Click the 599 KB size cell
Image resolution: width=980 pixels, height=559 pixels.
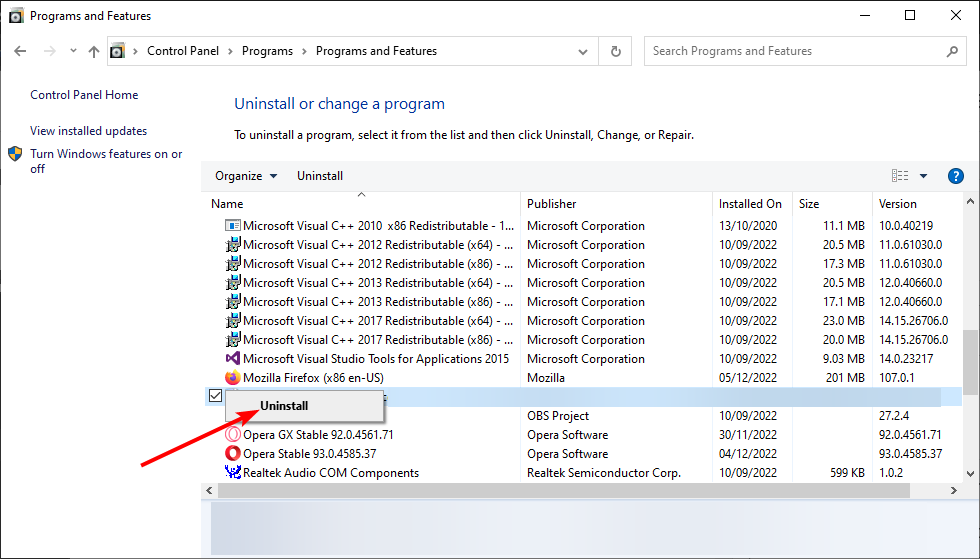tap(848, 473)
